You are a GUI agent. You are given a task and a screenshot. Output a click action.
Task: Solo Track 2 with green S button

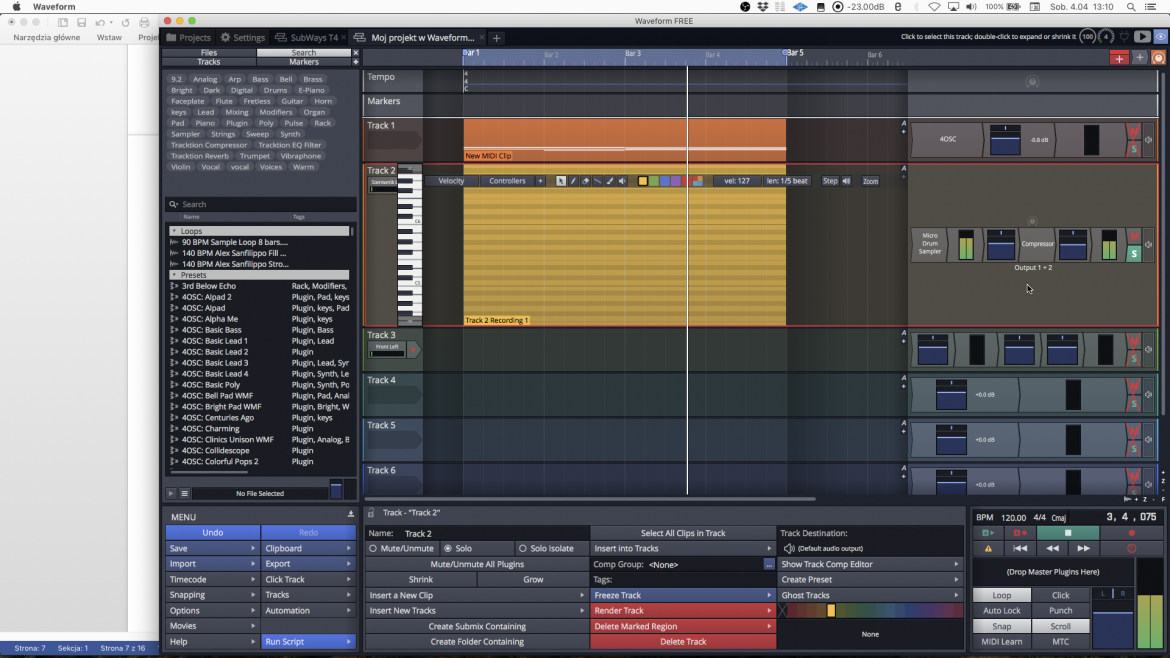click(x=1133, y=254)
